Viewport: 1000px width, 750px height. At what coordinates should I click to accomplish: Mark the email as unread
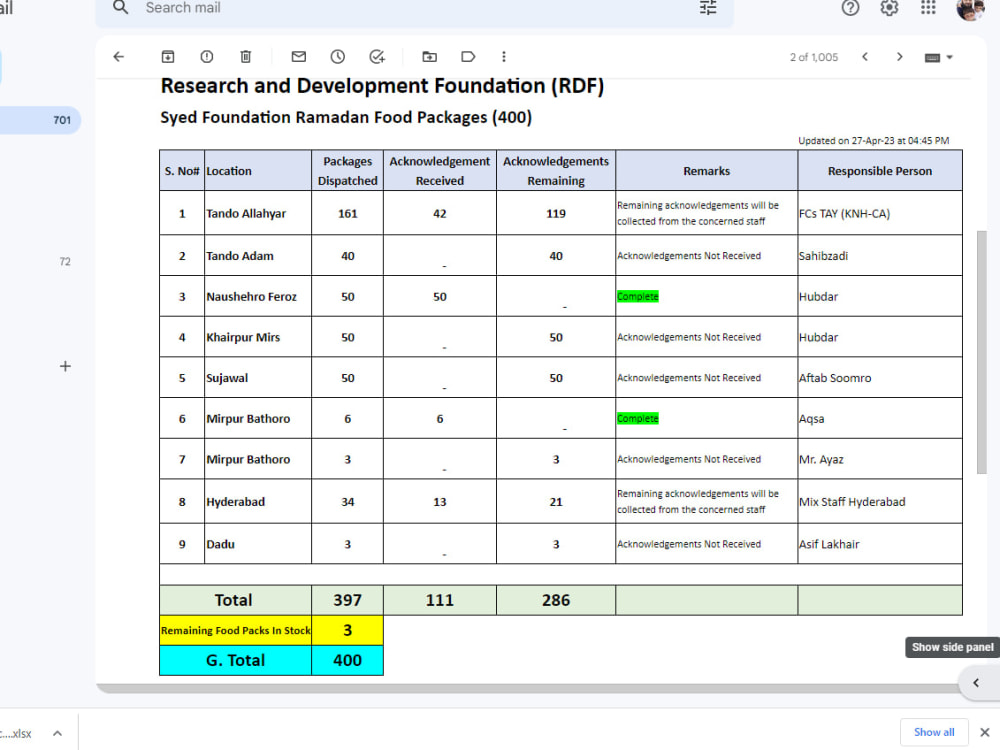pos(298,57)
